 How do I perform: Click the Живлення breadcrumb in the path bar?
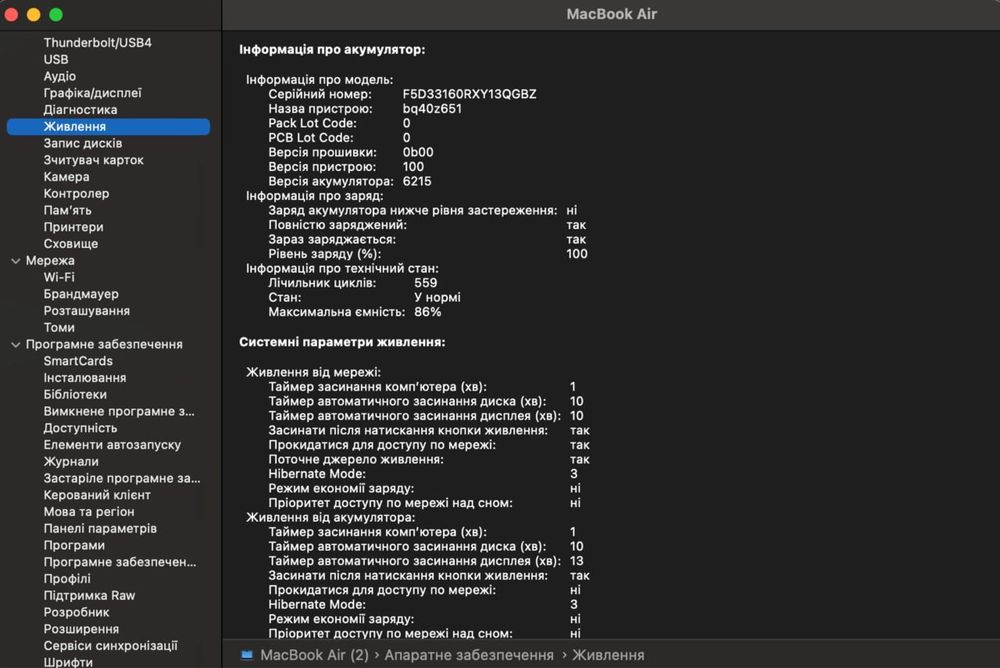608,655
